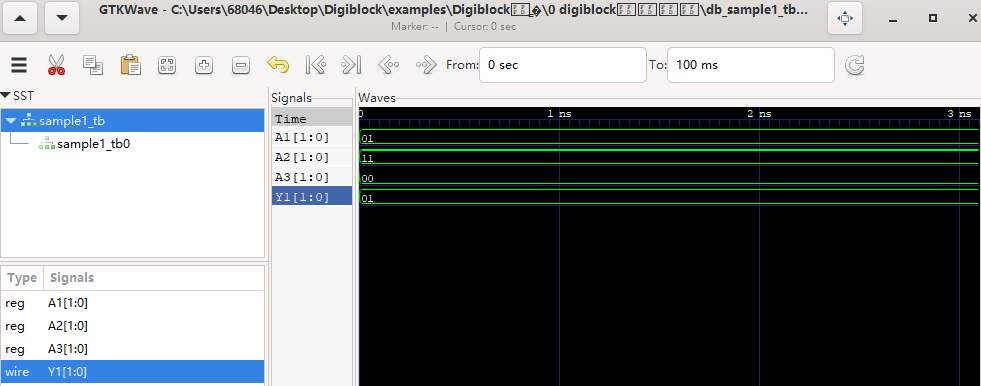Click the Zoom Out minus icon
Image resolution: width=981 pixels, height=386 pixels.
point(241,65)
